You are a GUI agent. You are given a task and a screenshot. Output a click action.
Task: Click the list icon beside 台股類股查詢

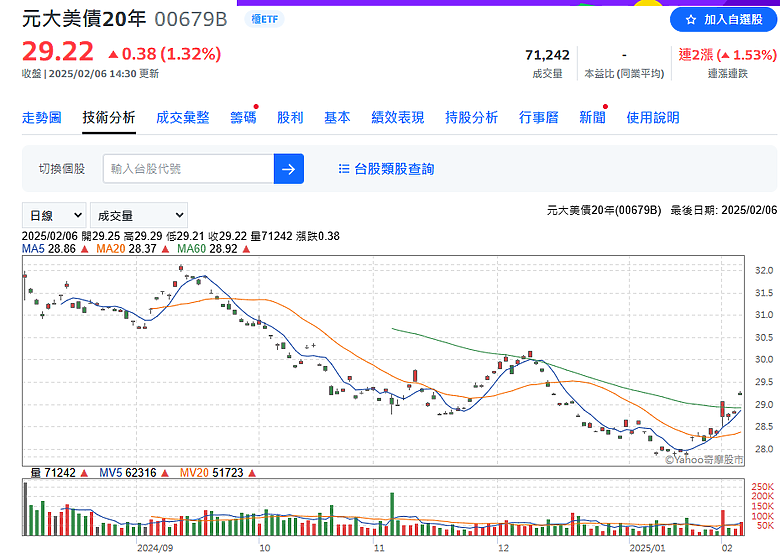pos(344,169)
